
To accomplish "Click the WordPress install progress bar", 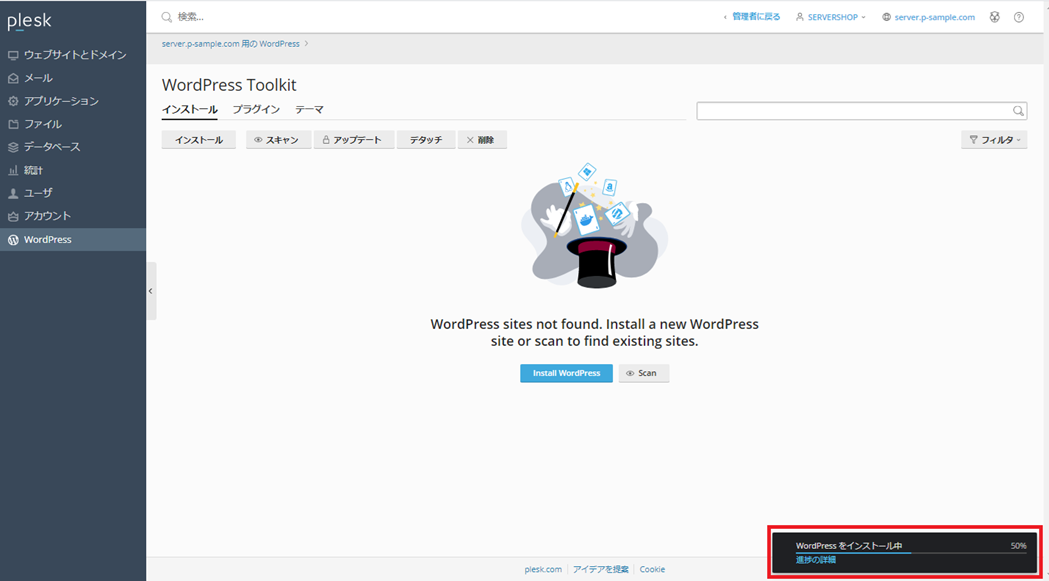I will [910, 553].
